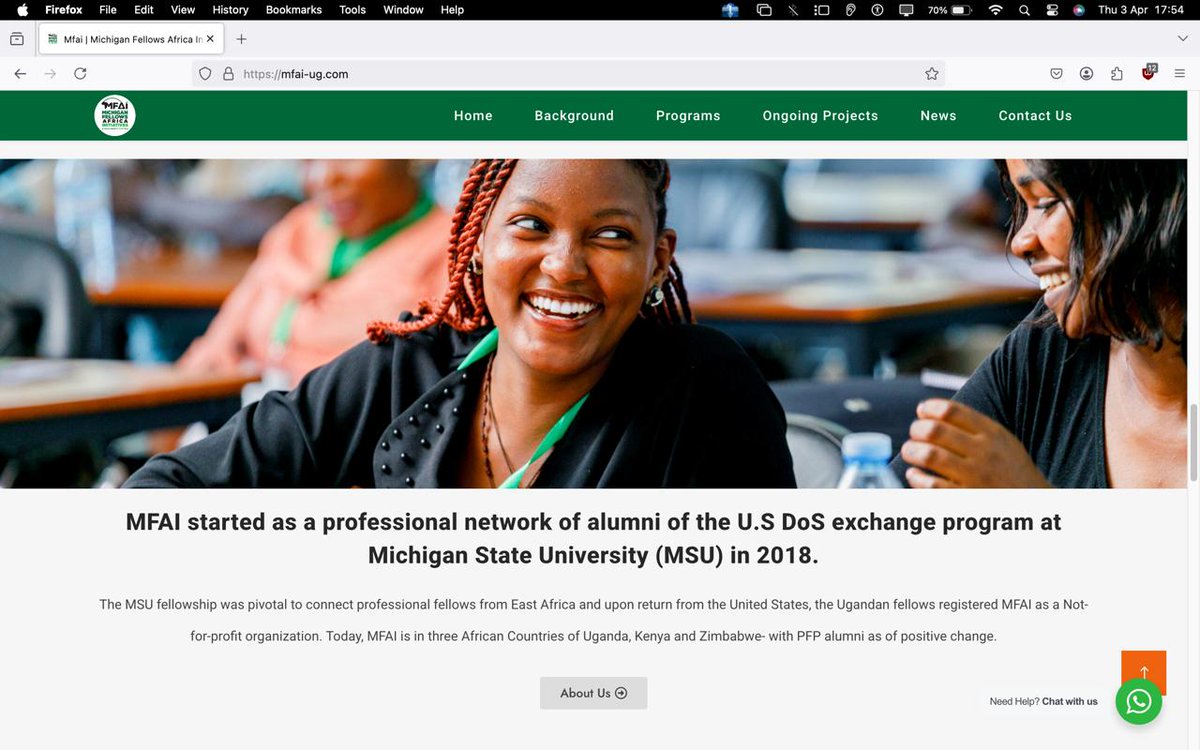Open the Edit menu
Screen dimensions: 1200x750
coord(144,10)
